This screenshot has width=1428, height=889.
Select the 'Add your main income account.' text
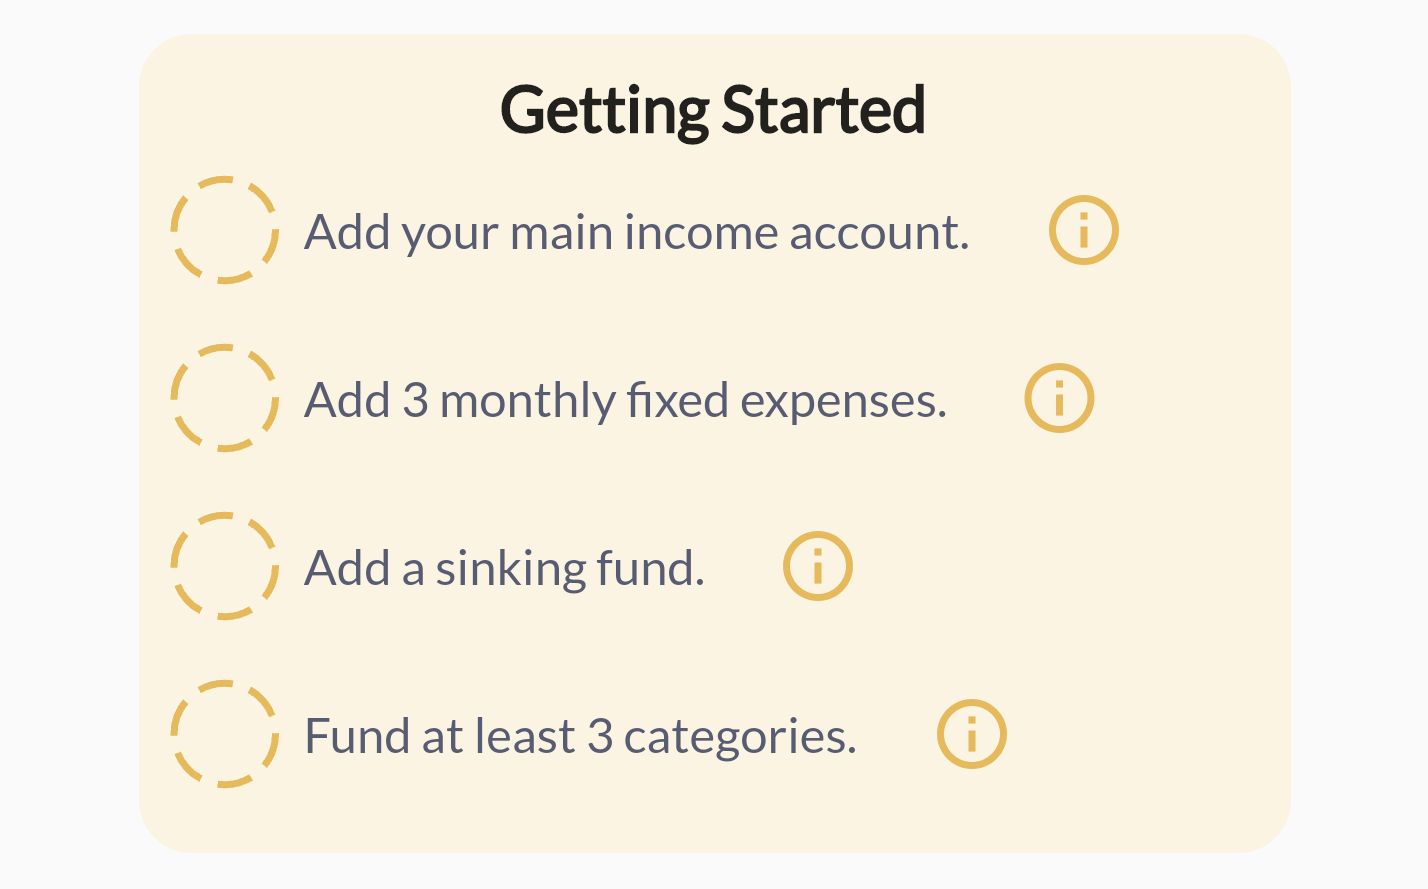tap(637, 233)
